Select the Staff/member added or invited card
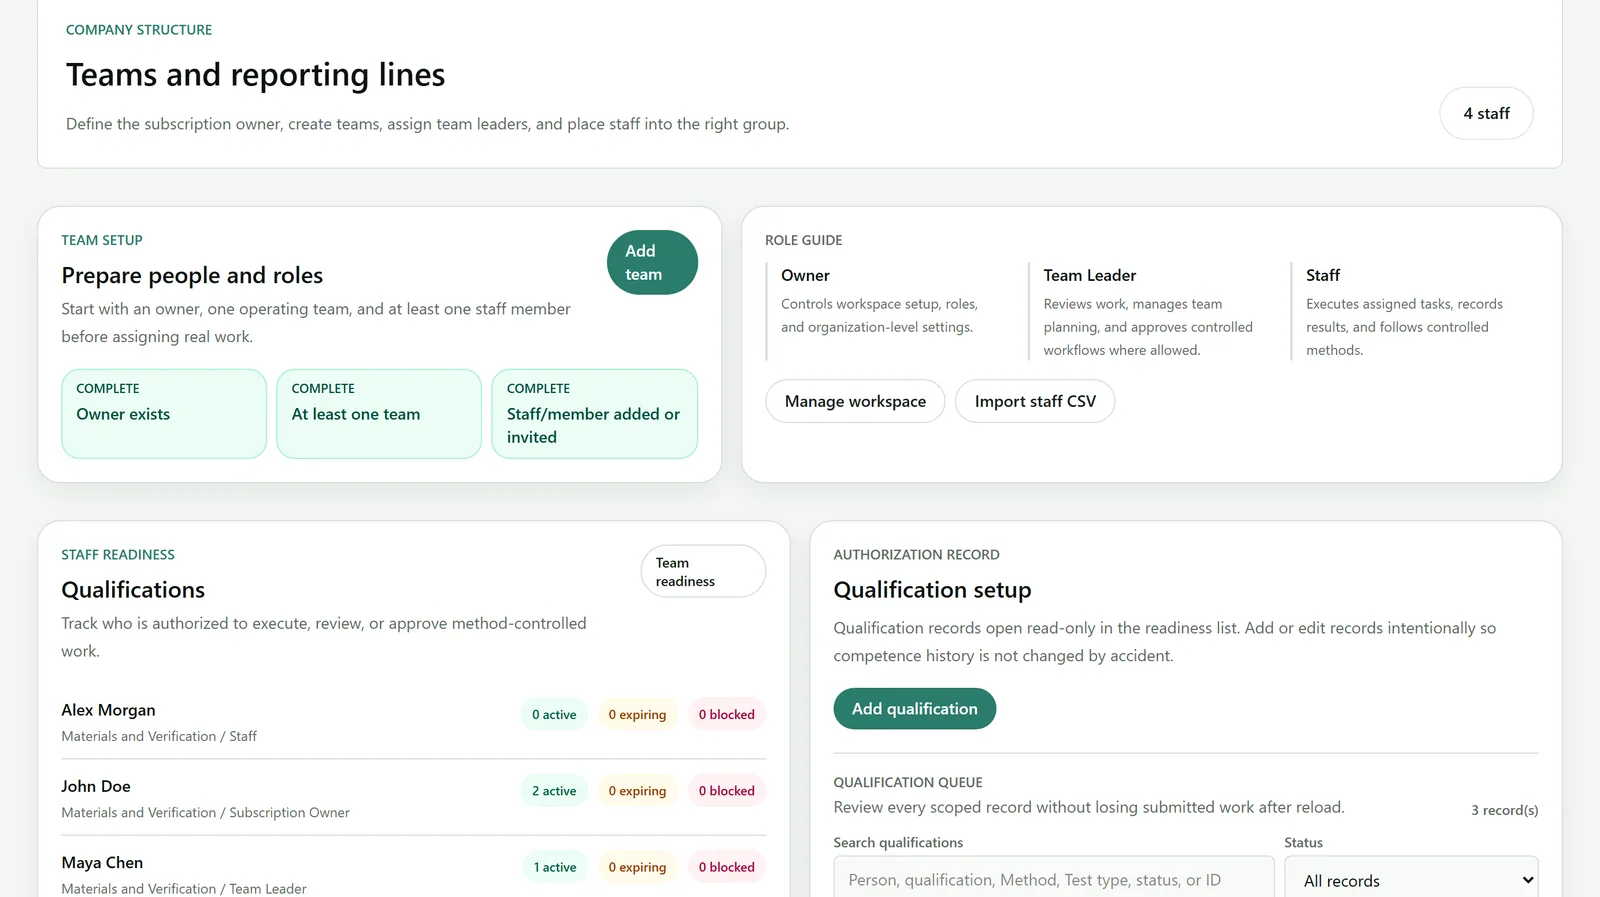Viewport: 1600px width, 897px height. click(594, 414)
